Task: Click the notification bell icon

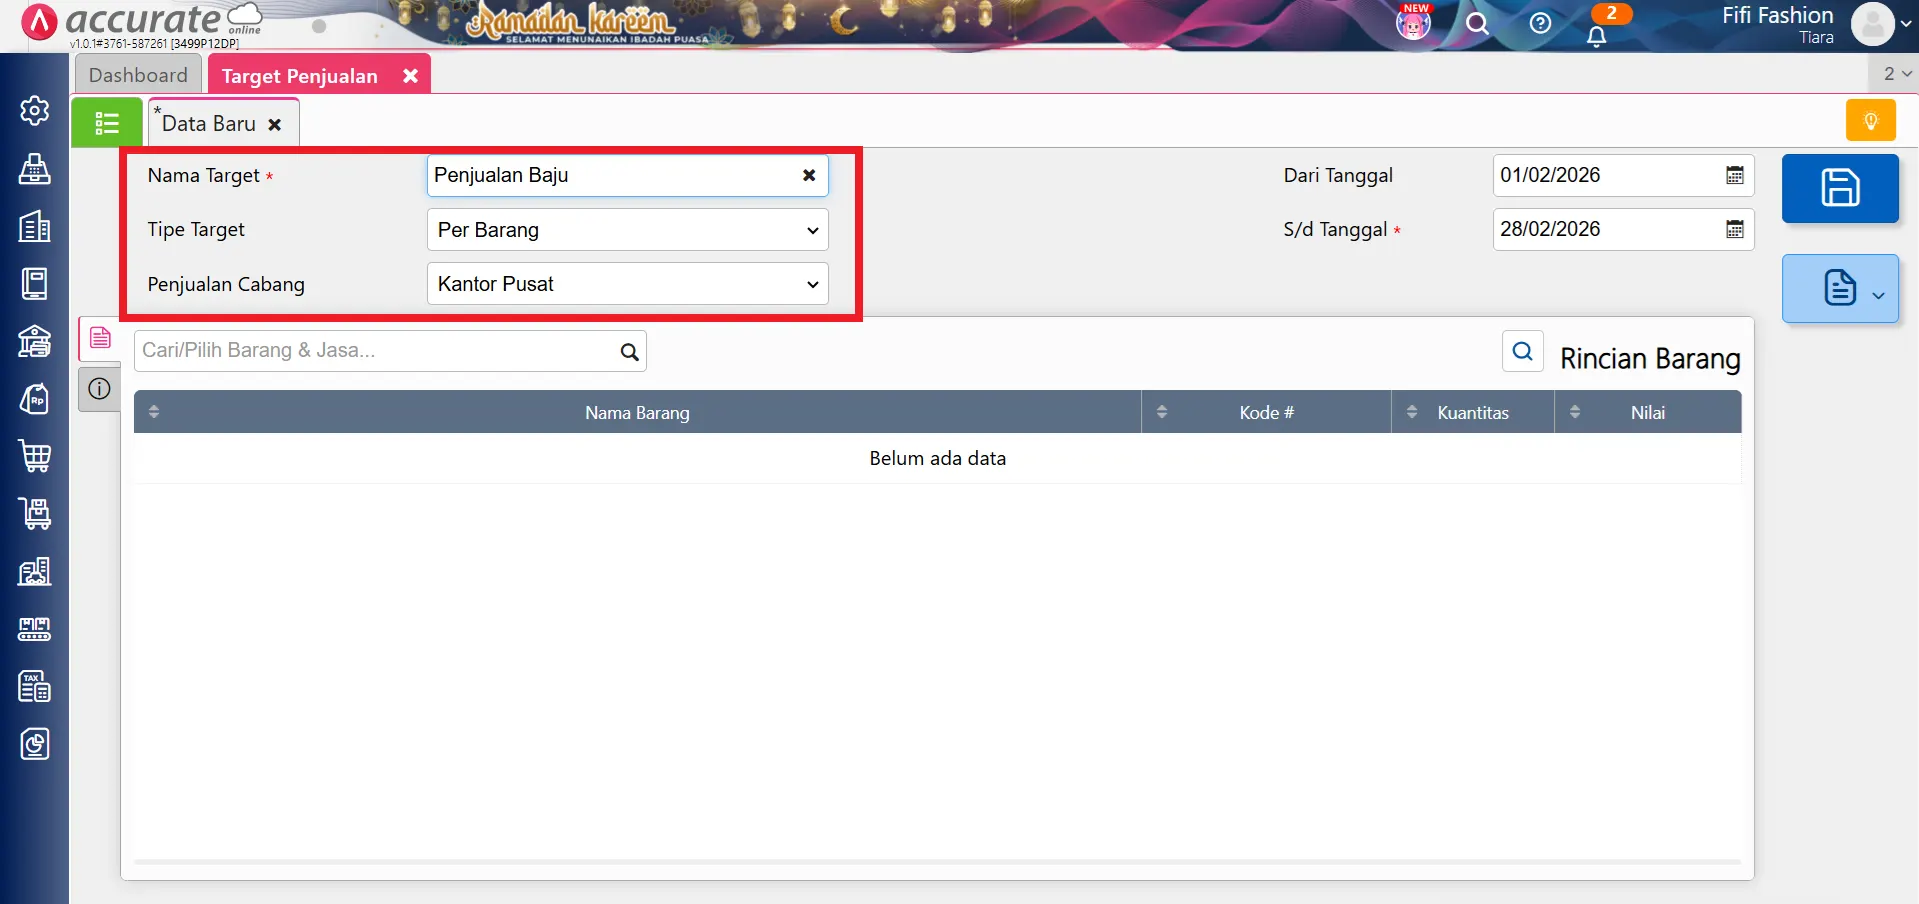Action: [1596, 36]
